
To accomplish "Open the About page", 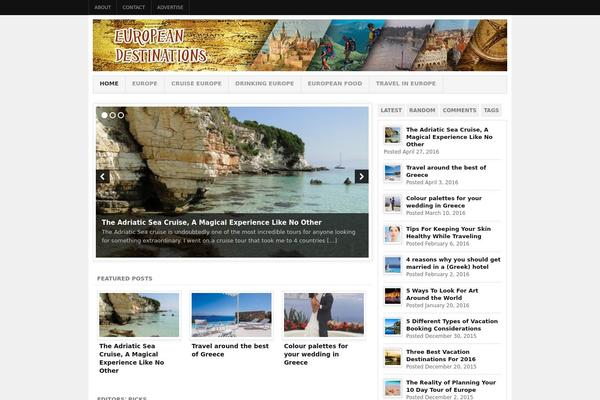I will pos(103,7).
